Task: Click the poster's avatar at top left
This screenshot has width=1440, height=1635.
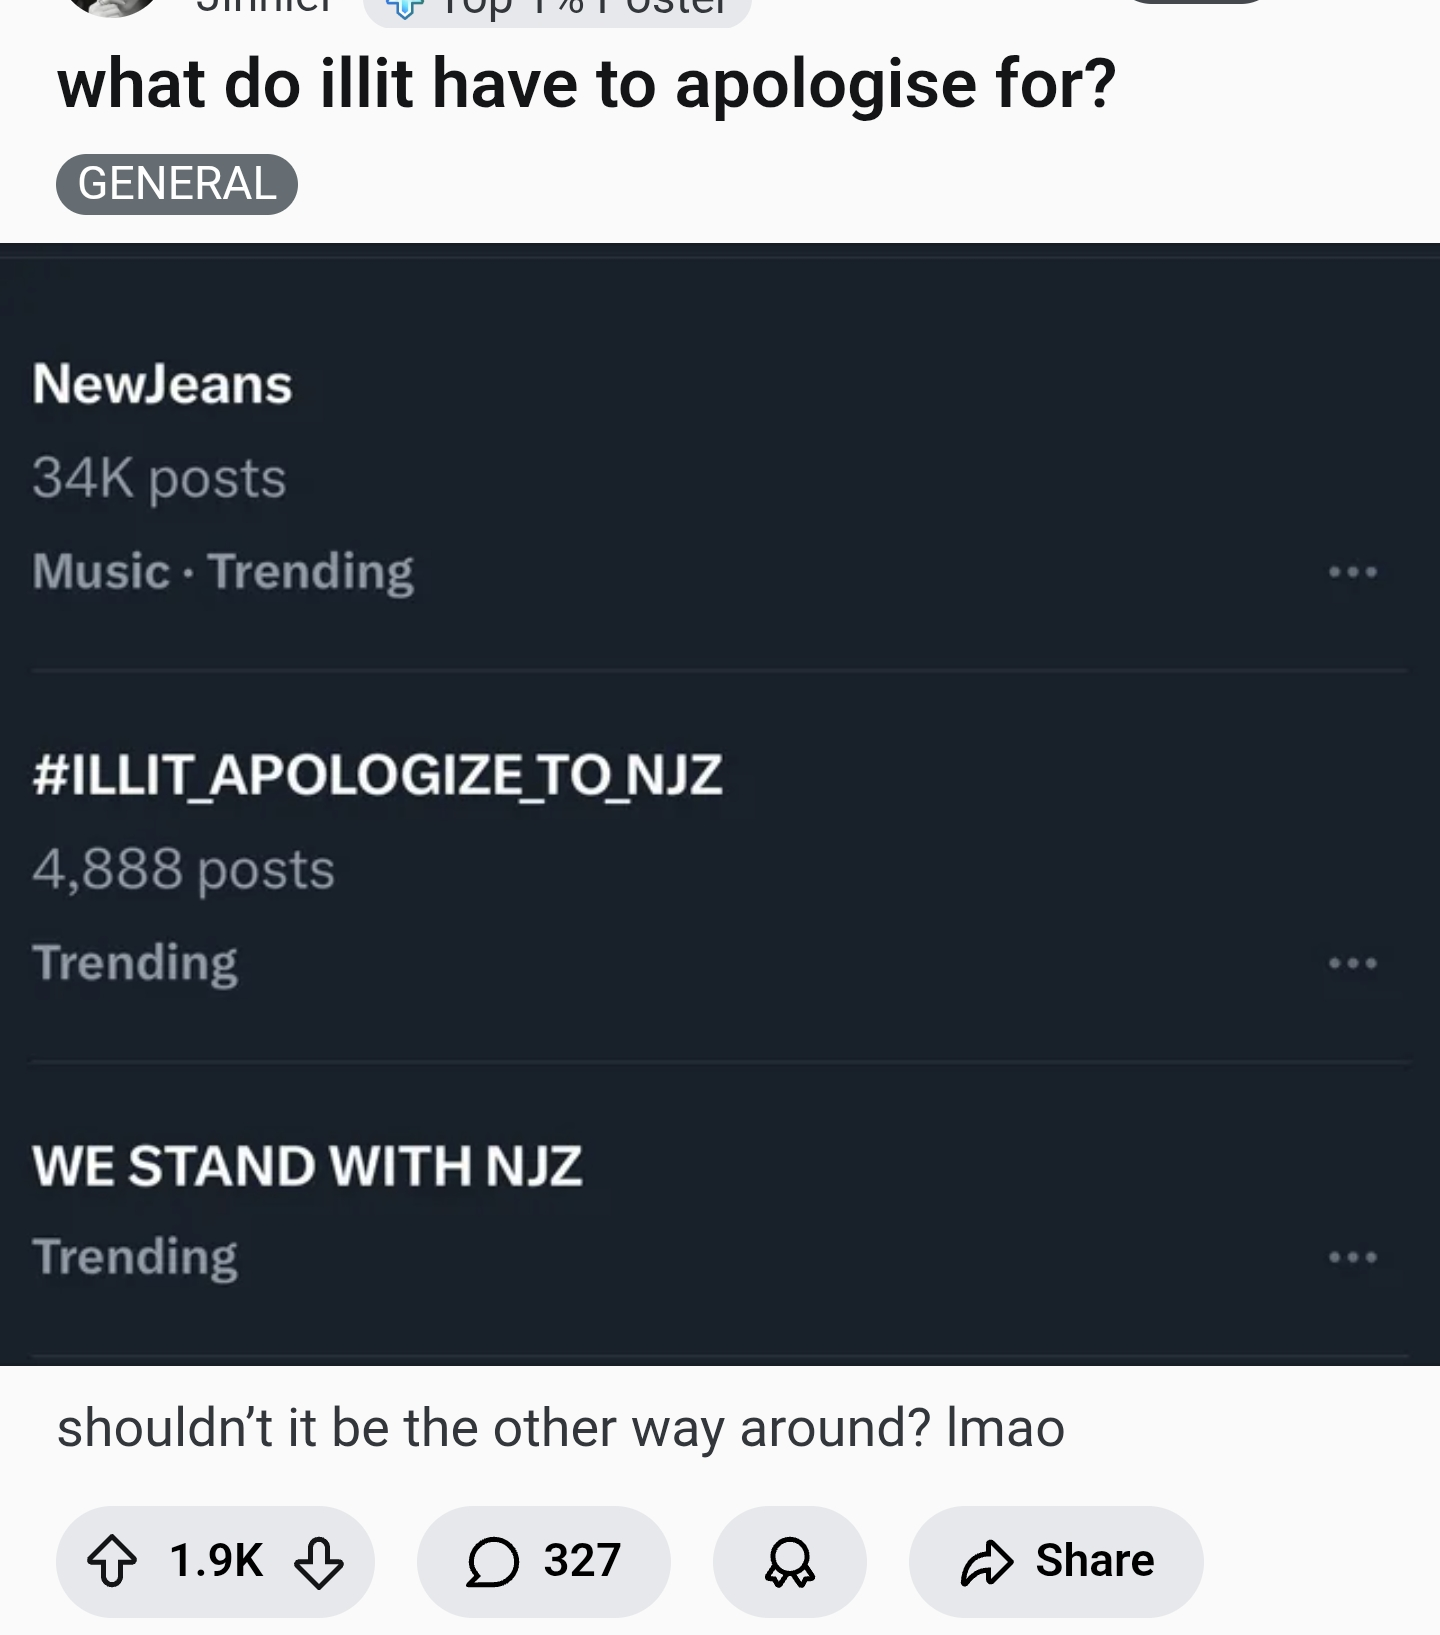Action: (x=110, y=6)
